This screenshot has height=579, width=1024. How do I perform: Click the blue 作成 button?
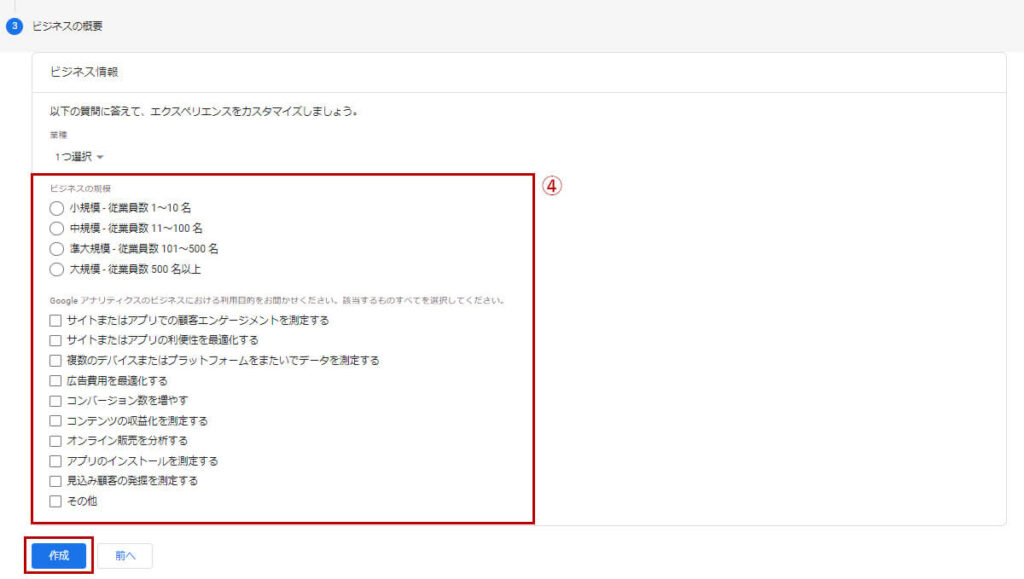click(x=59, y=556)
